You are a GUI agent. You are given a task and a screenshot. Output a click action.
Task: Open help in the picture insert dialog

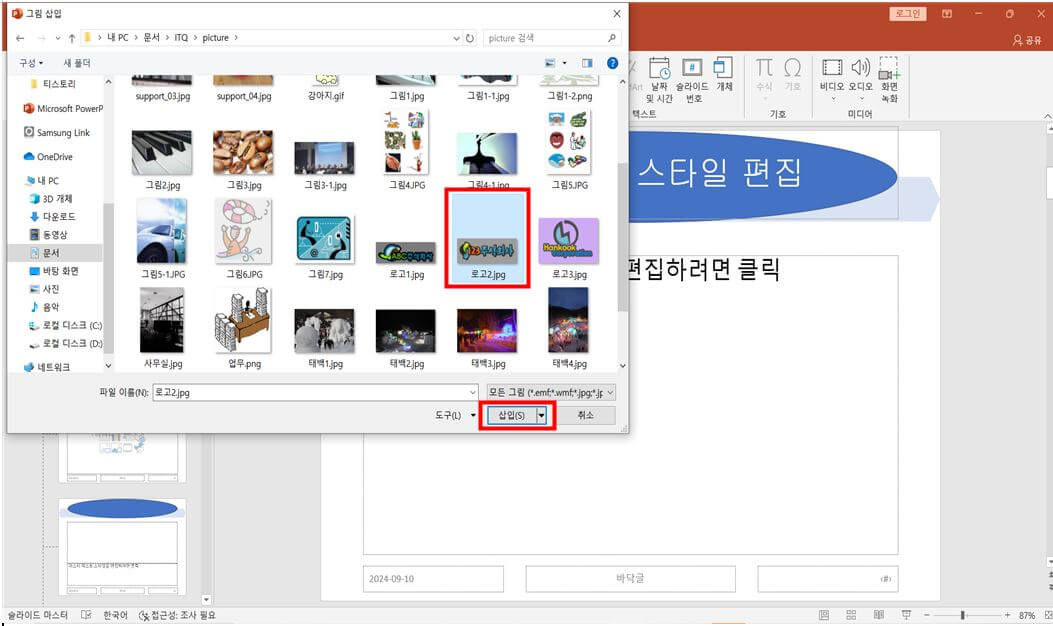611,62
